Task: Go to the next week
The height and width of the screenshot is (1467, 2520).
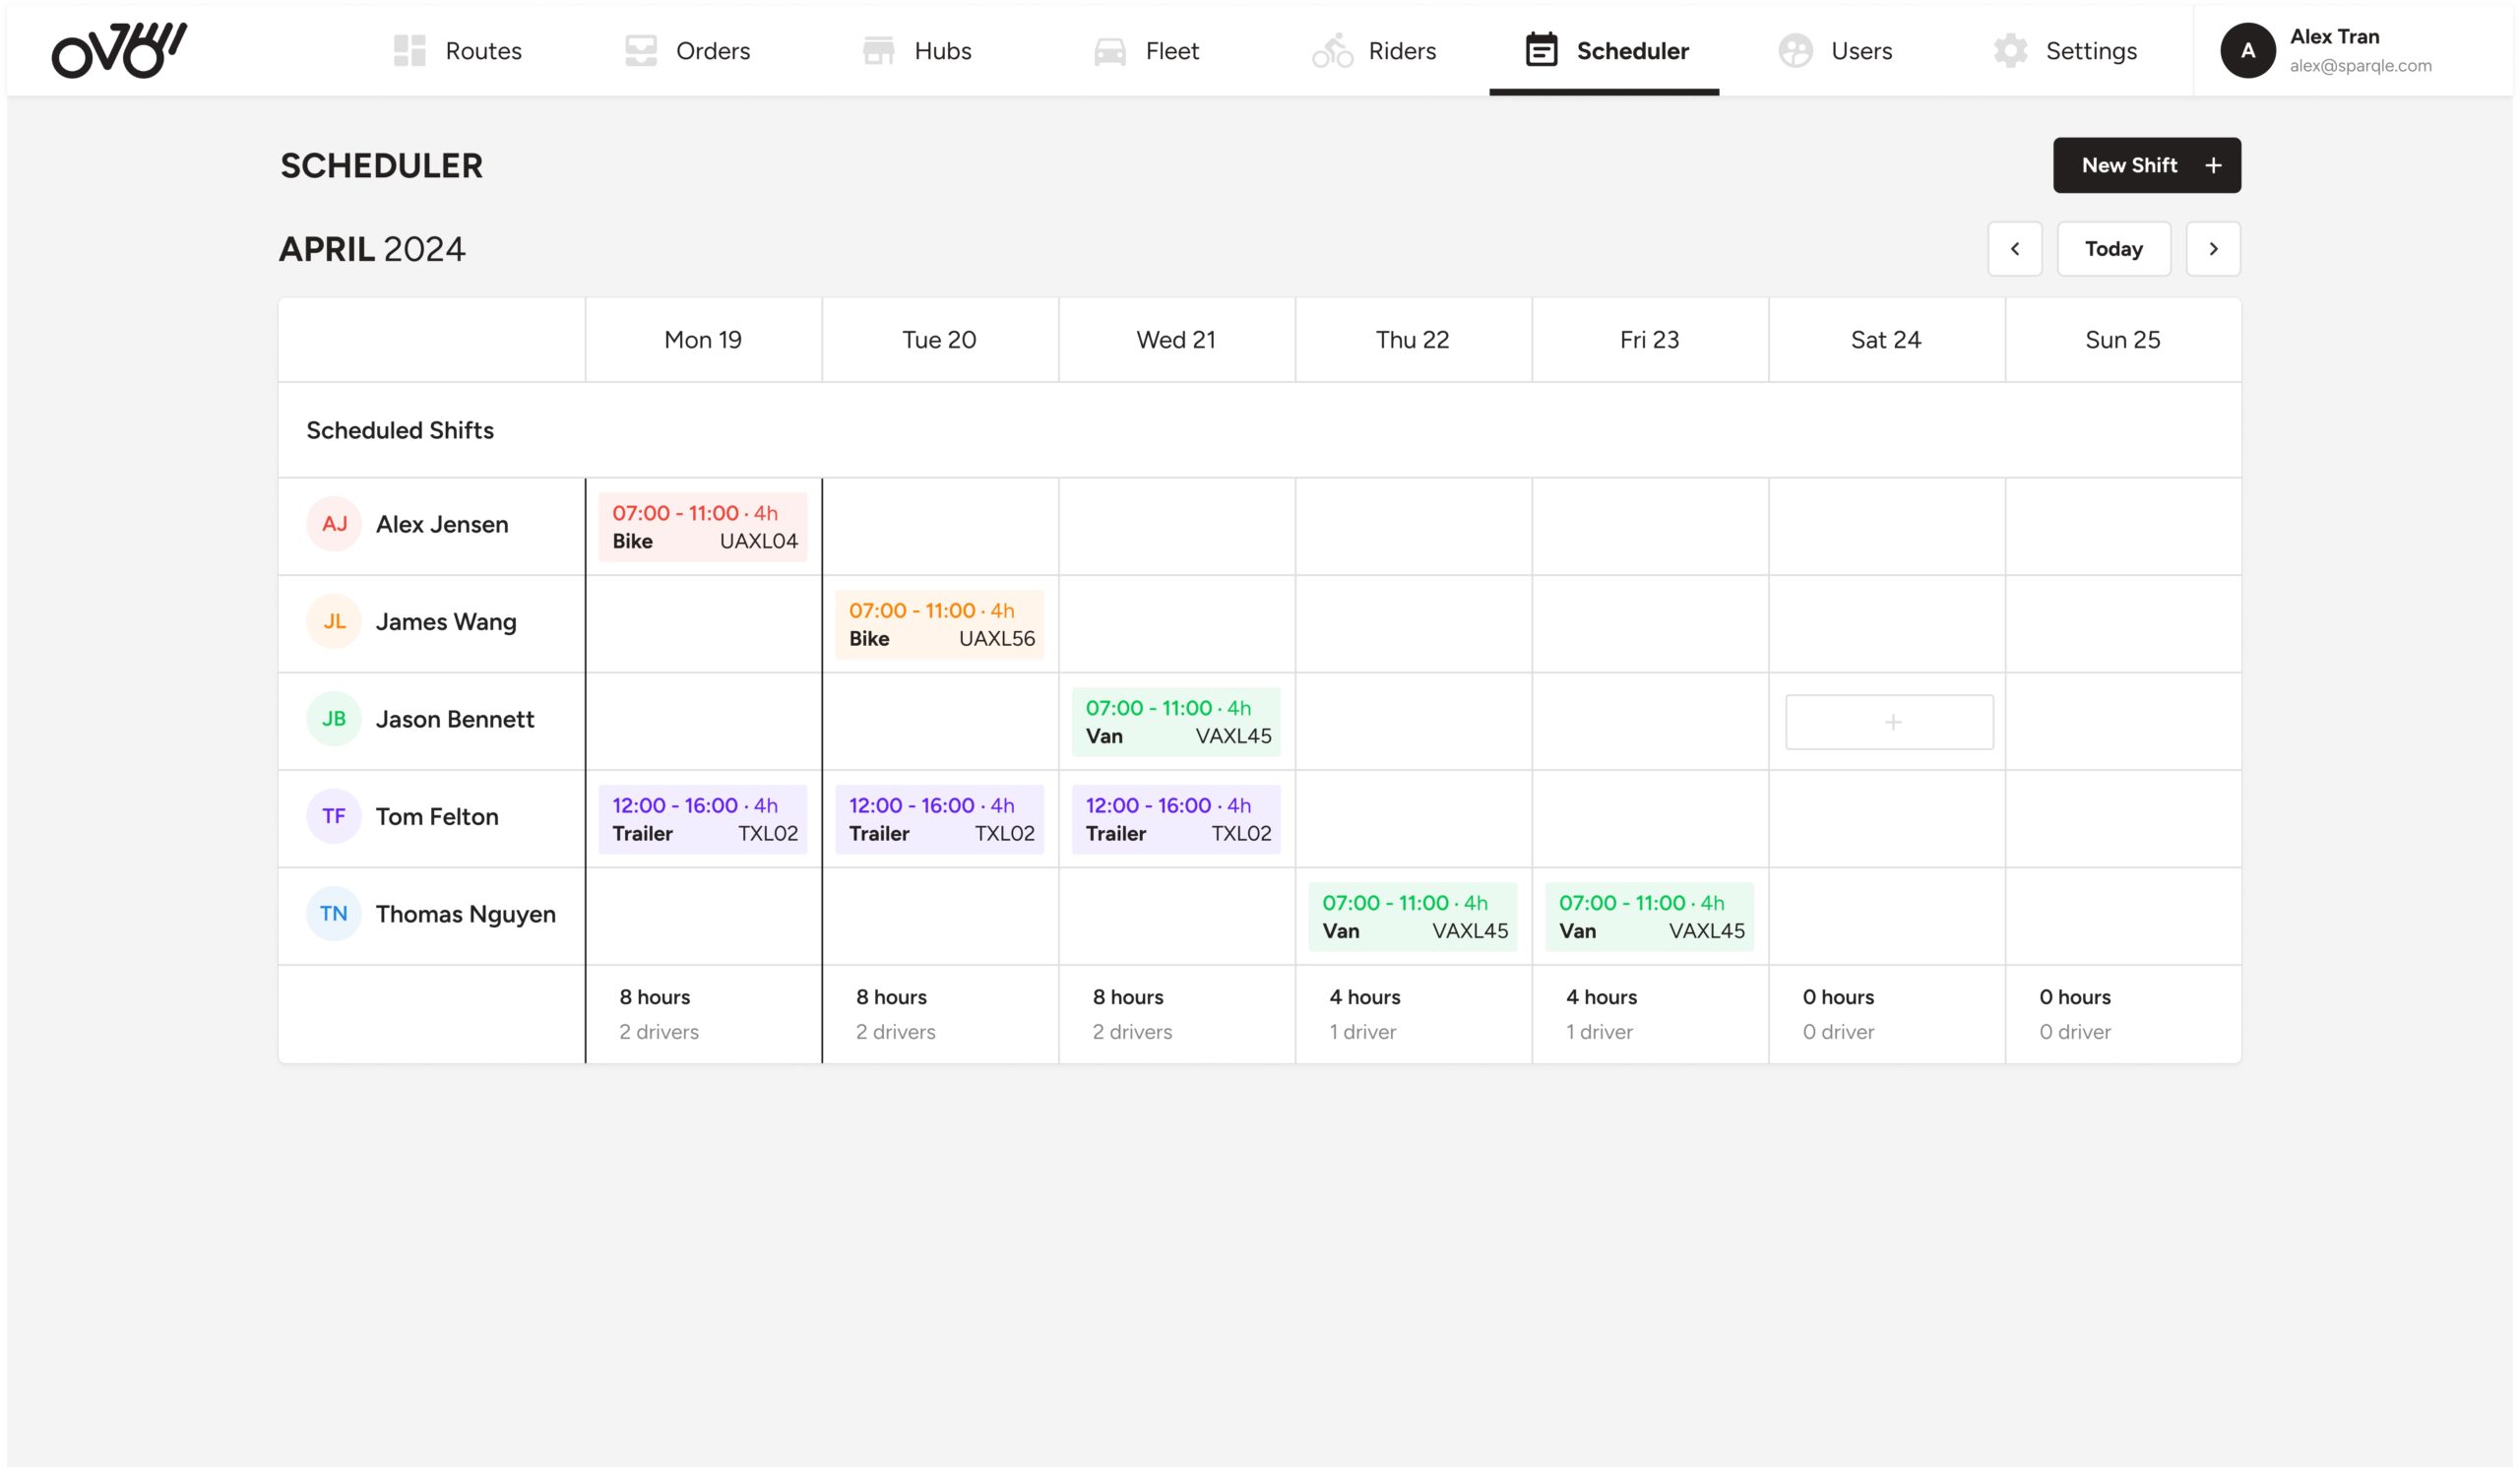Action: [x=2212, y=248]
